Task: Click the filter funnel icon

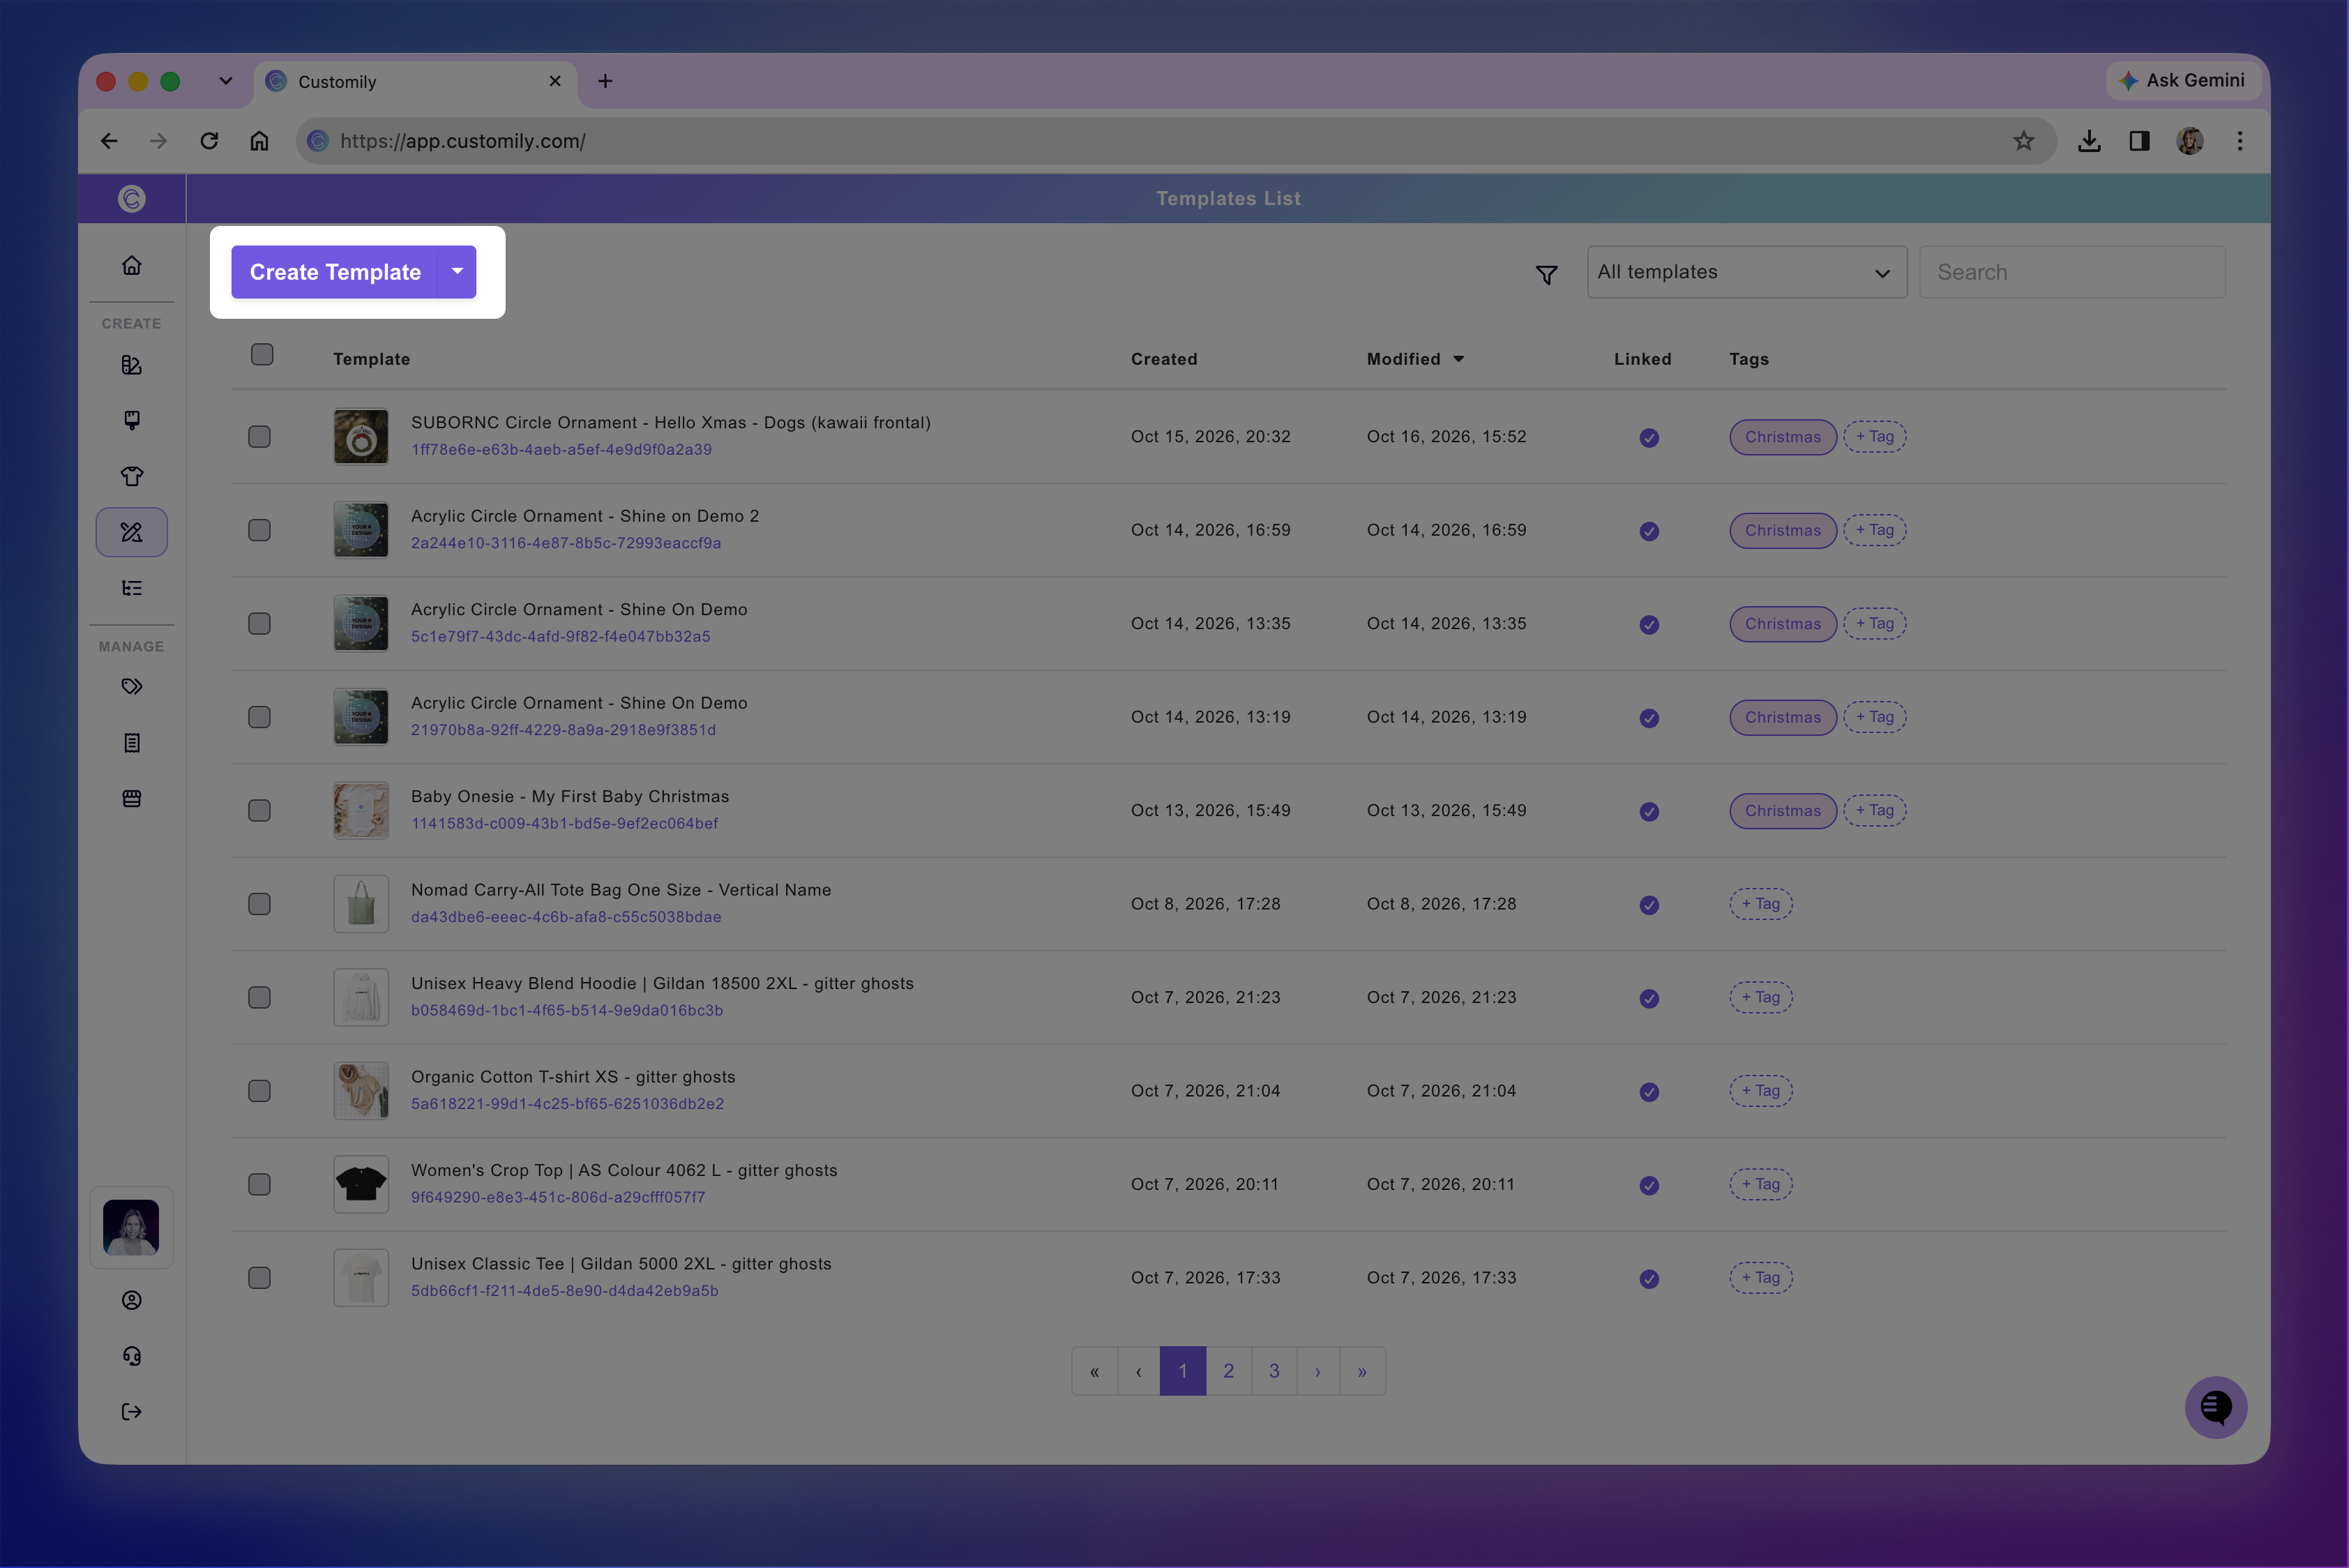Action: pos(1546,274)
